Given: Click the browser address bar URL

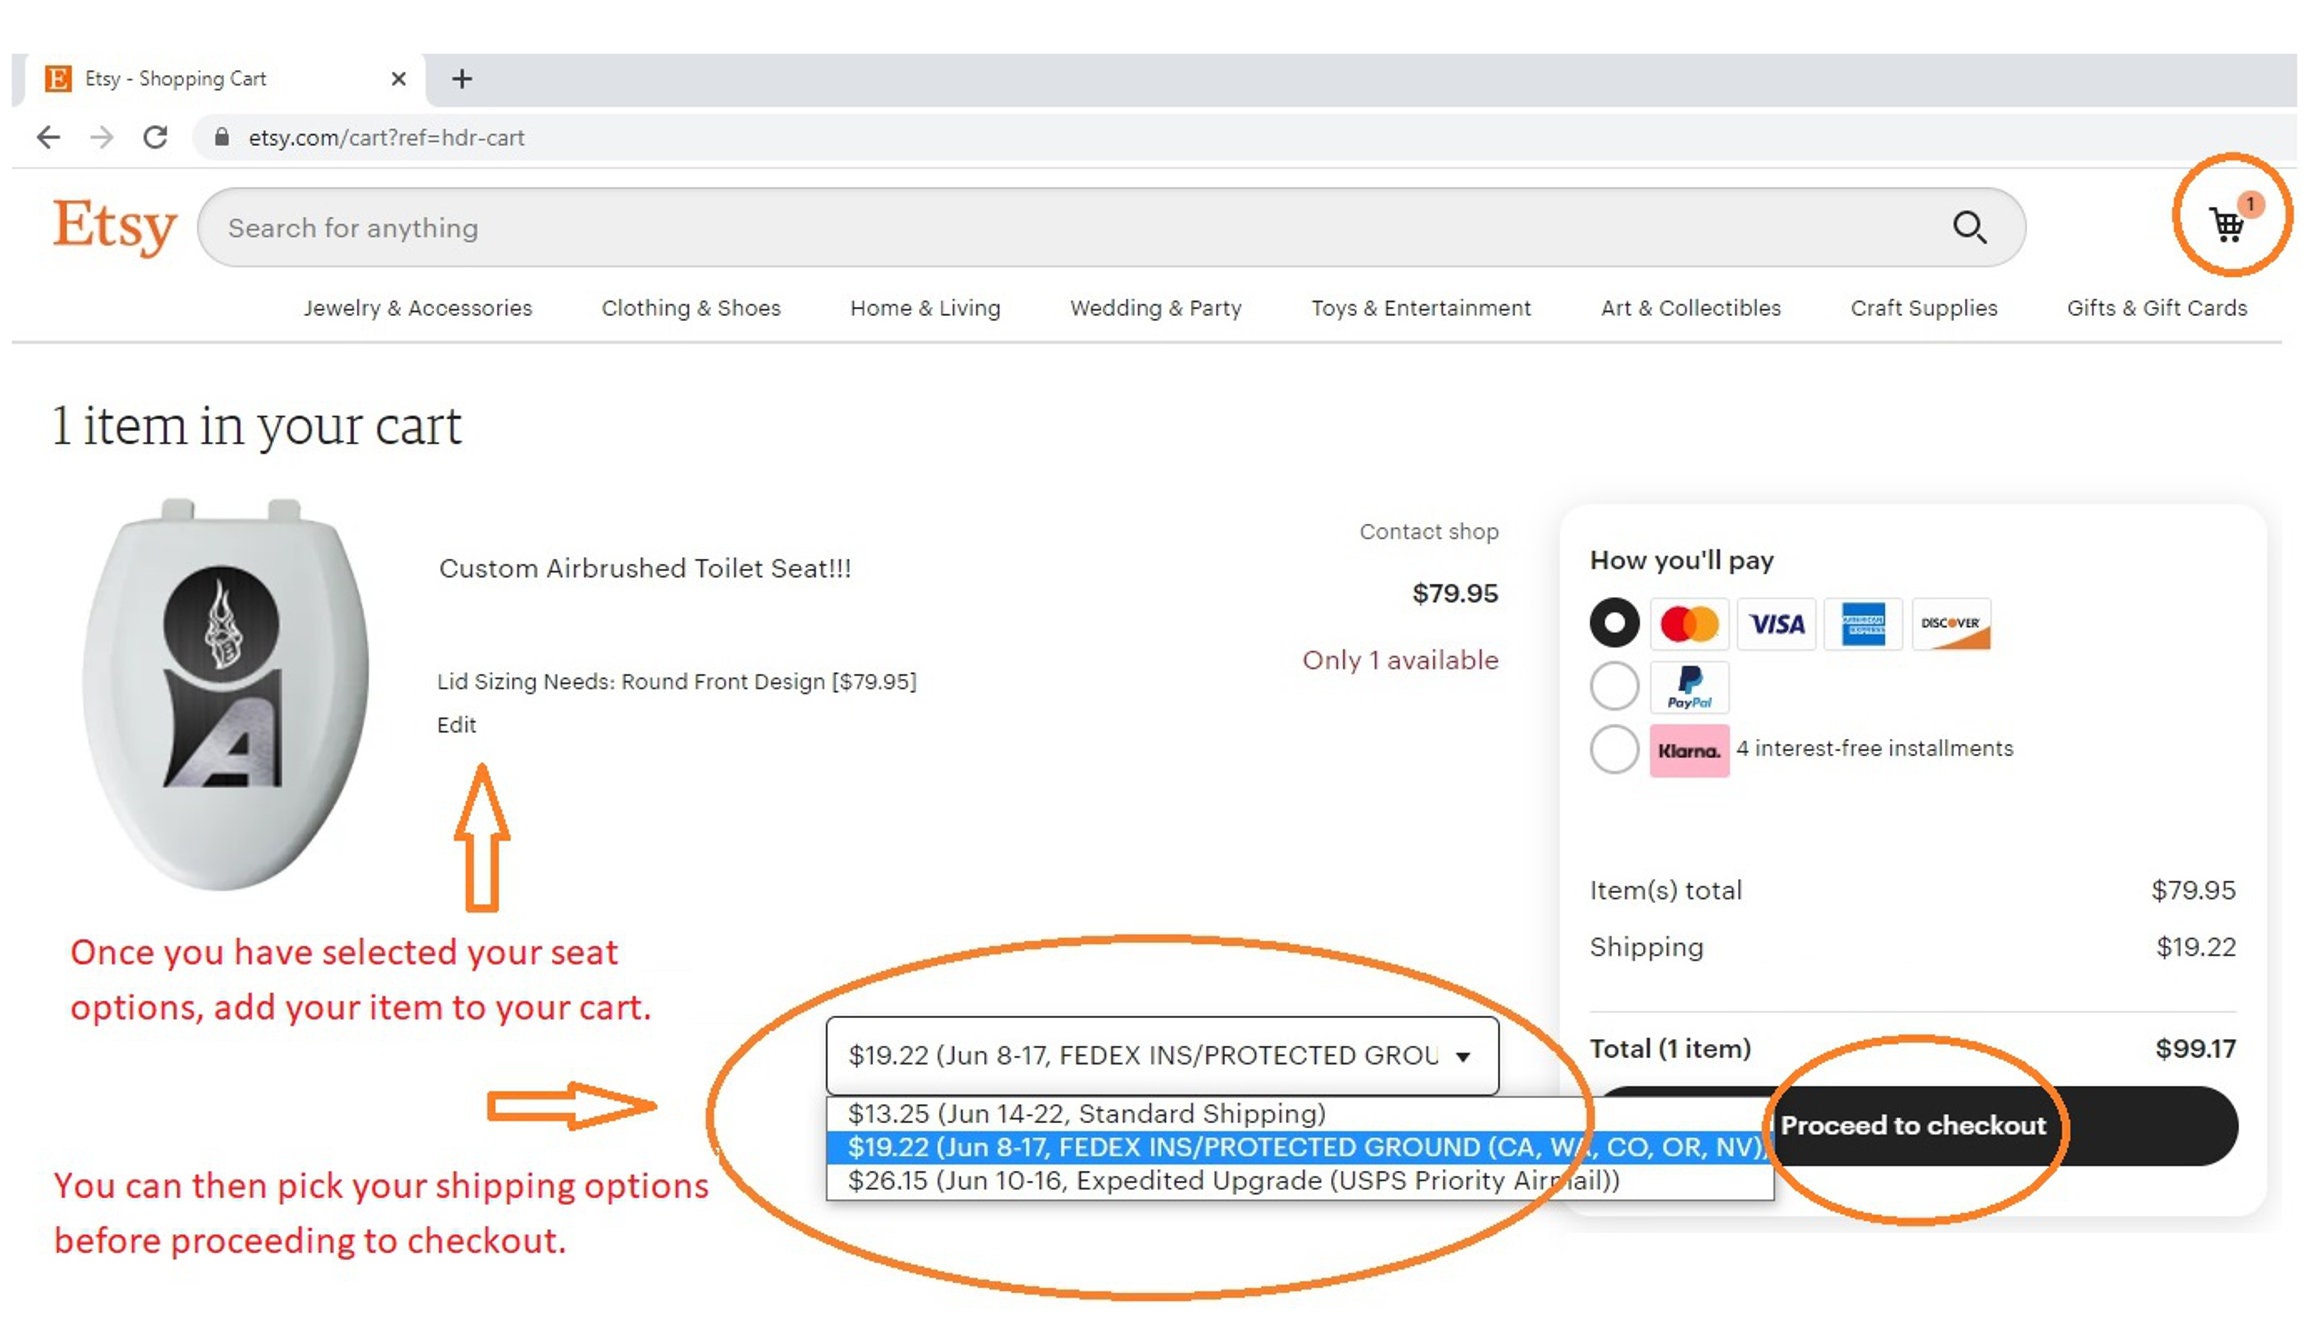Looking at the screenshot, I should (x=386, y=137).
